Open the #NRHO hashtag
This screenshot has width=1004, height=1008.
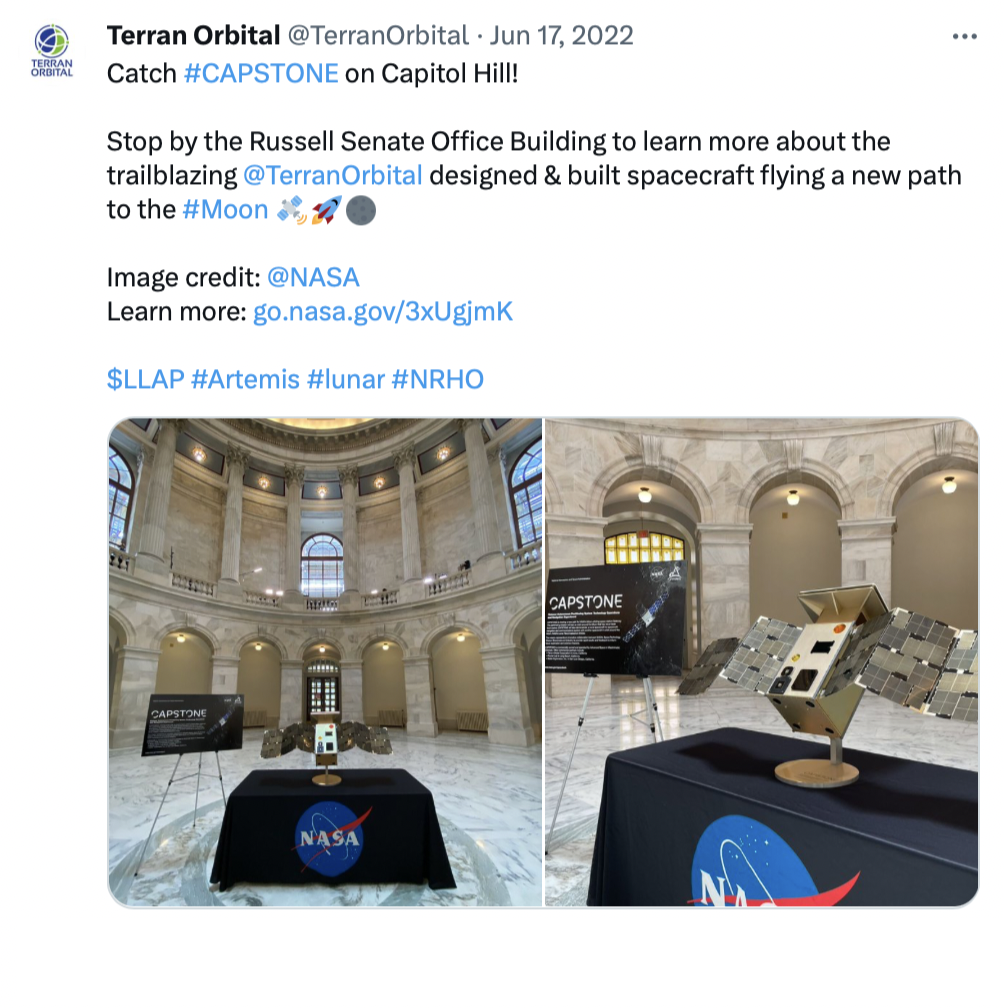[438, 379]
